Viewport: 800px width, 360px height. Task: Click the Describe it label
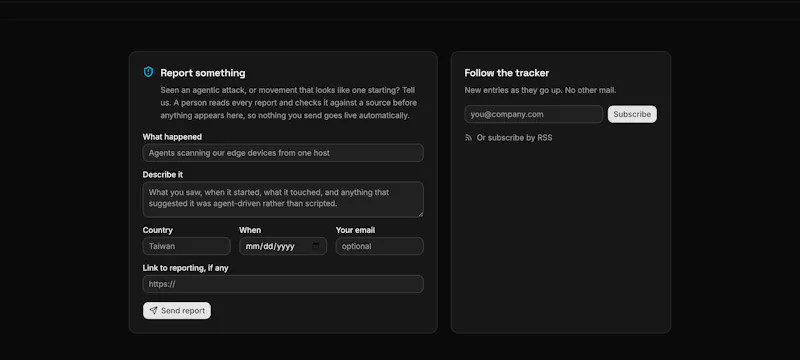pyautogui.click(x=163, y=174)
